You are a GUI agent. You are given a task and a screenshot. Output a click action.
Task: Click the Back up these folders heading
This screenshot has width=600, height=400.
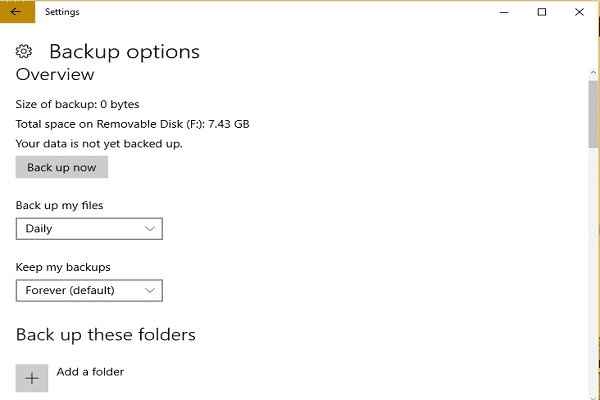pyautogui.click(x=105, y=334)
